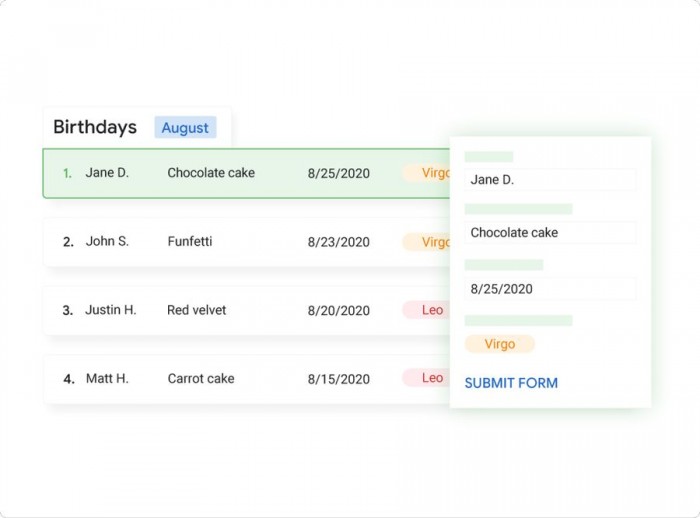The width and height of the screenshot is (700, 518).
Task: Click the Funfetti cell
Action: click(x=190, y=242)
